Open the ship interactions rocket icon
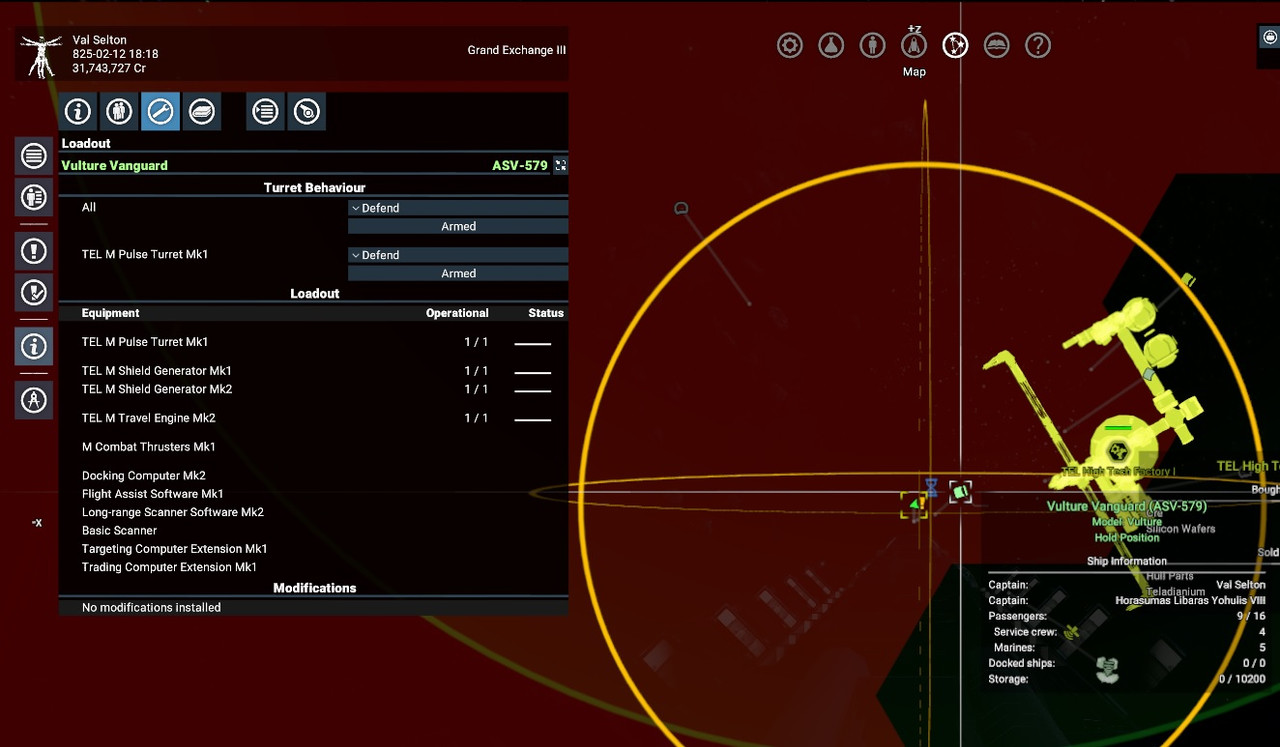Screen dimensions: 1280x747 pyautogui.click(x=914, y=45)
